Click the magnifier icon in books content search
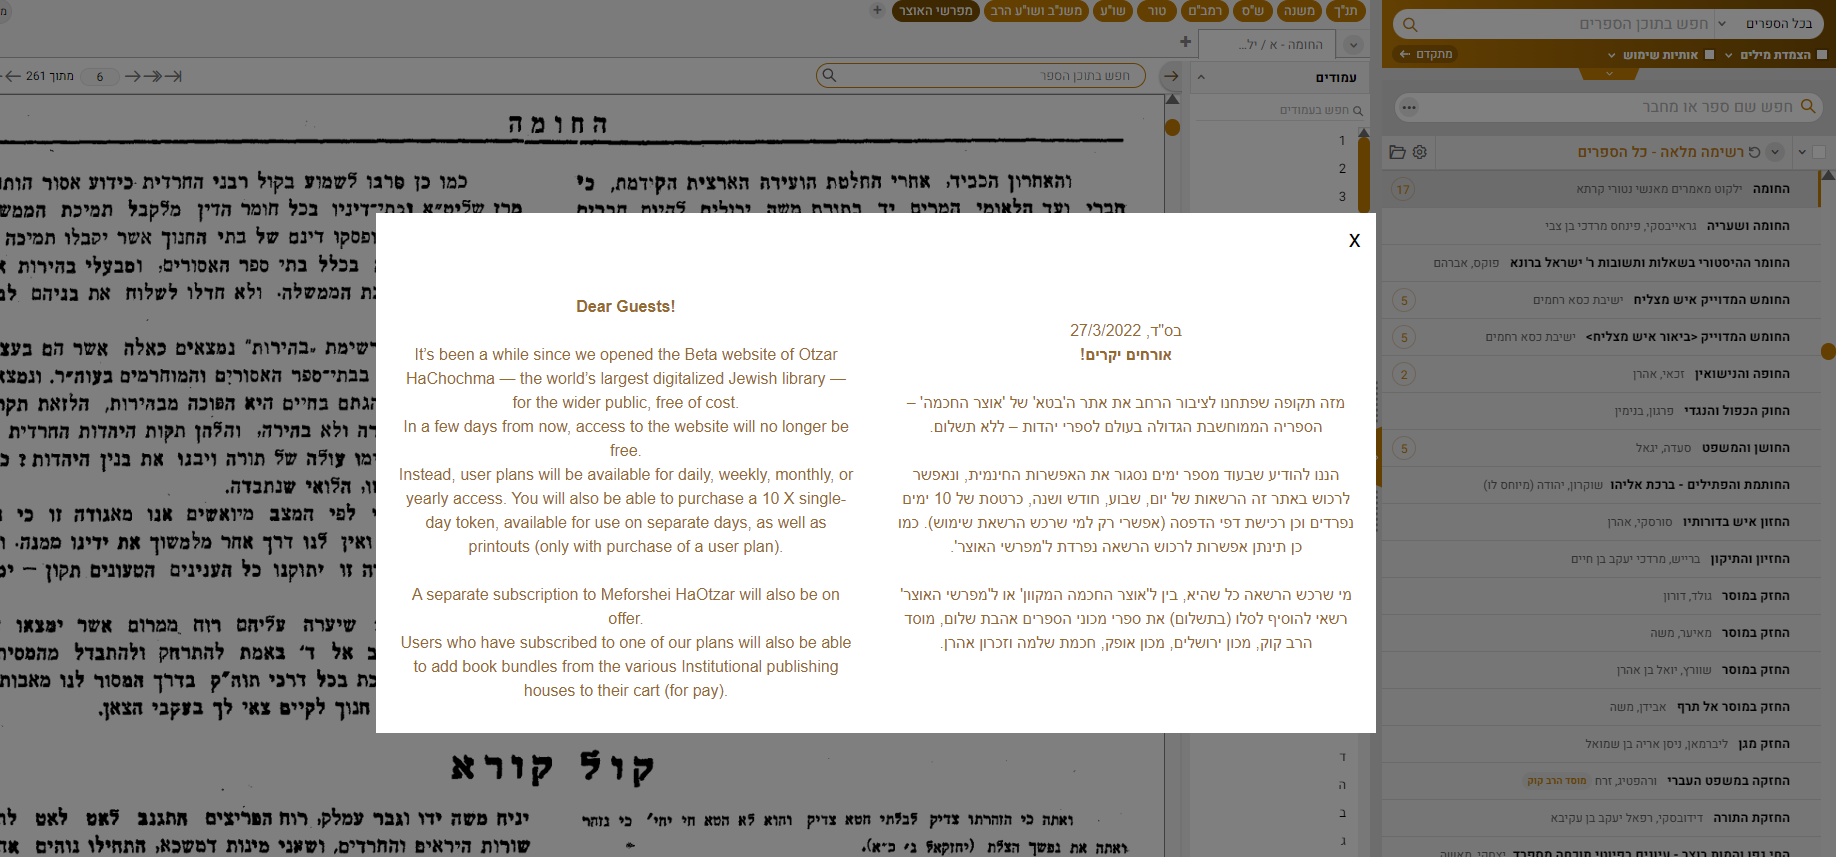Screen dimensions: 1836x857 pos(1410,24)
